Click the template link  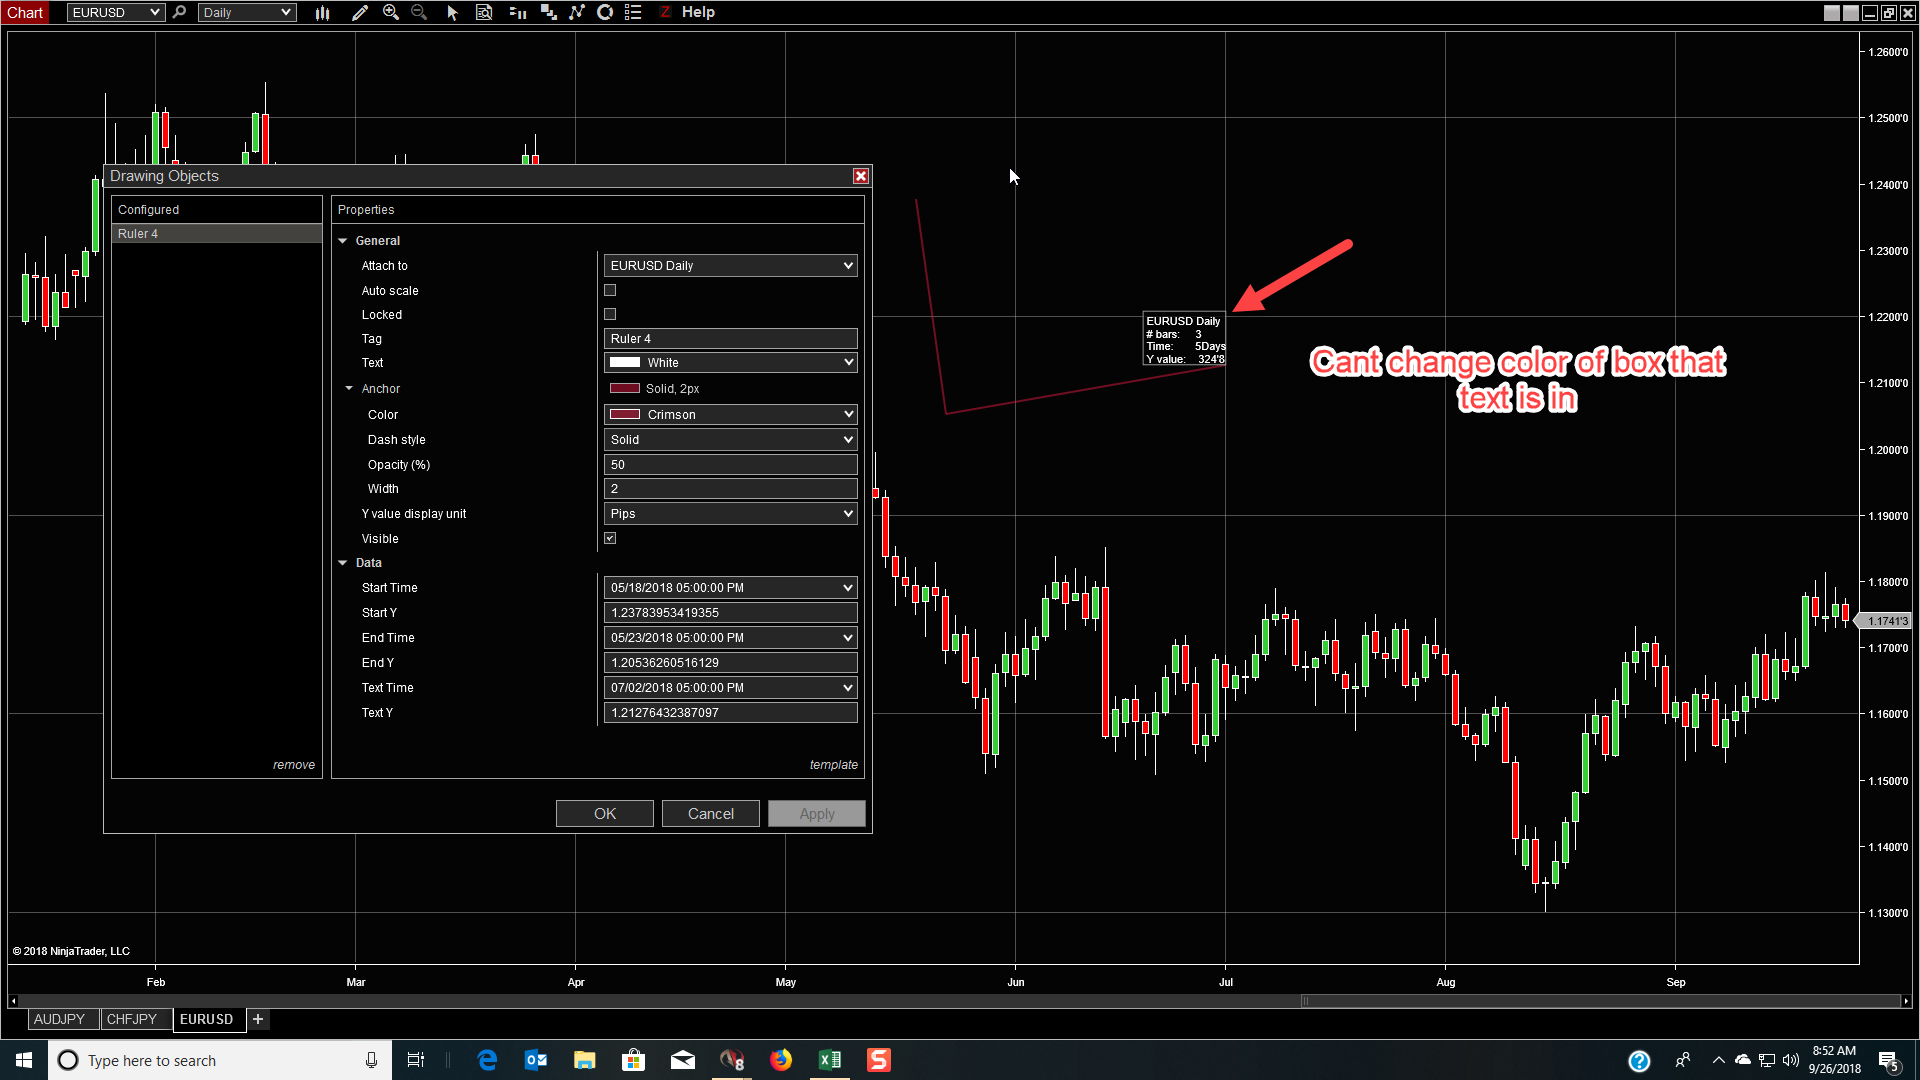point(833,765)
